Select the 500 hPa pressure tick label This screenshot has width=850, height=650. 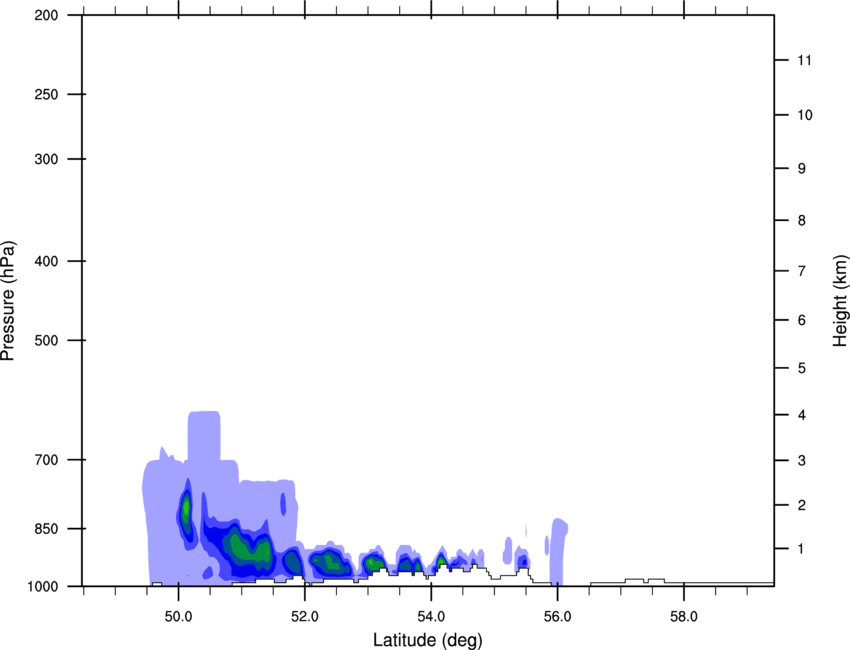[46, 341]
